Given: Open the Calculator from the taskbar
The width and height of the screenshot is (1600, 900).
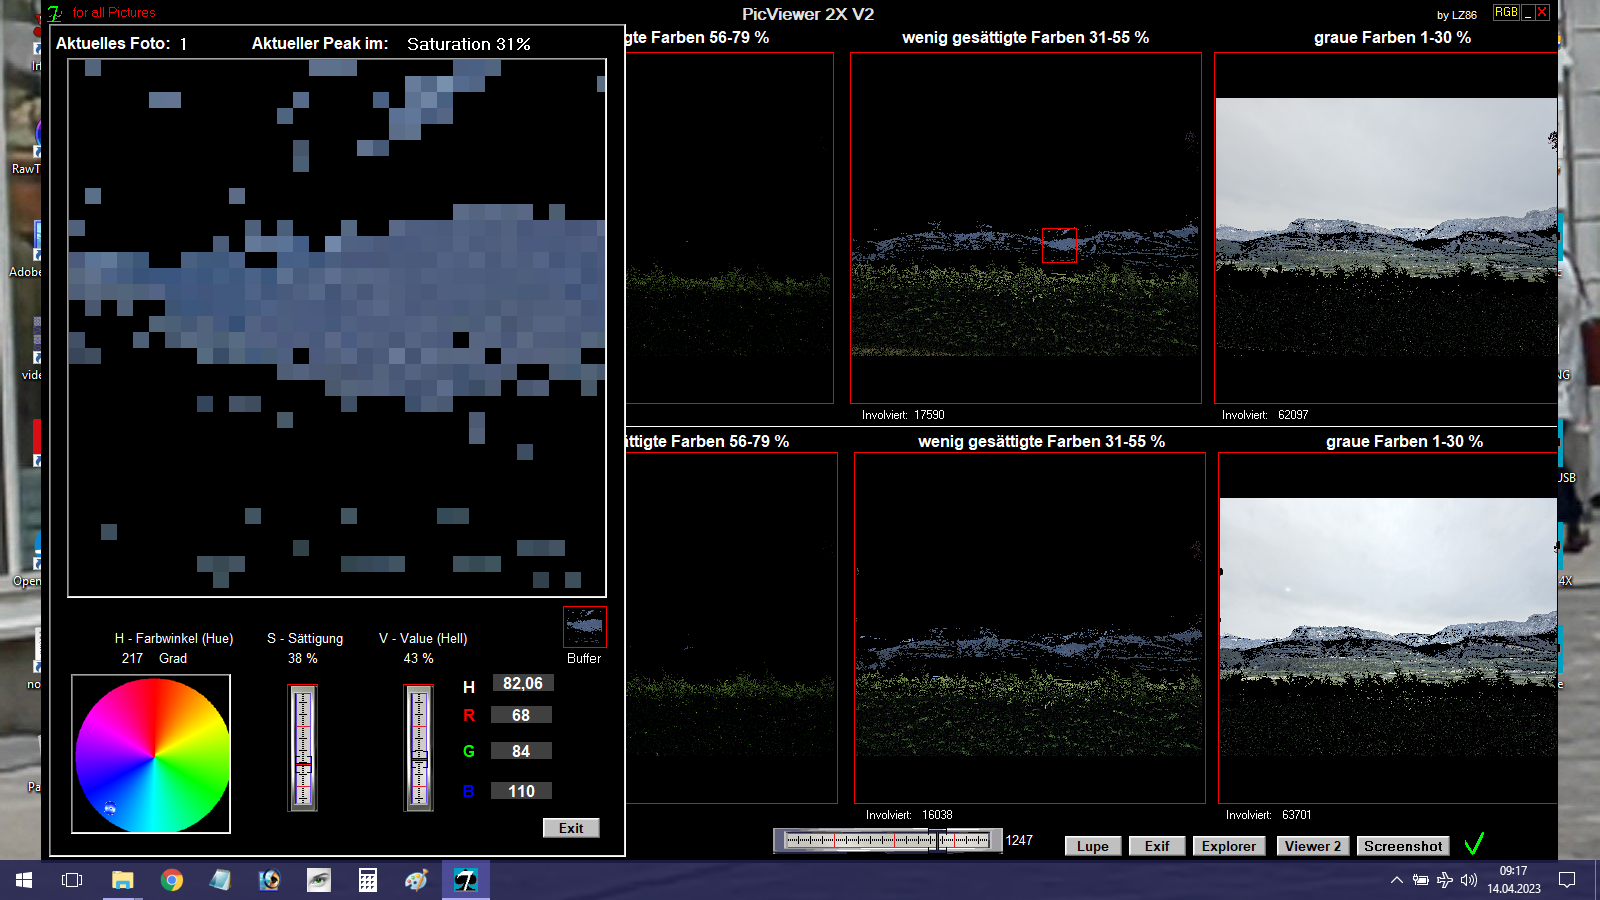Looking at the screenshot, I should click(368, 880).
